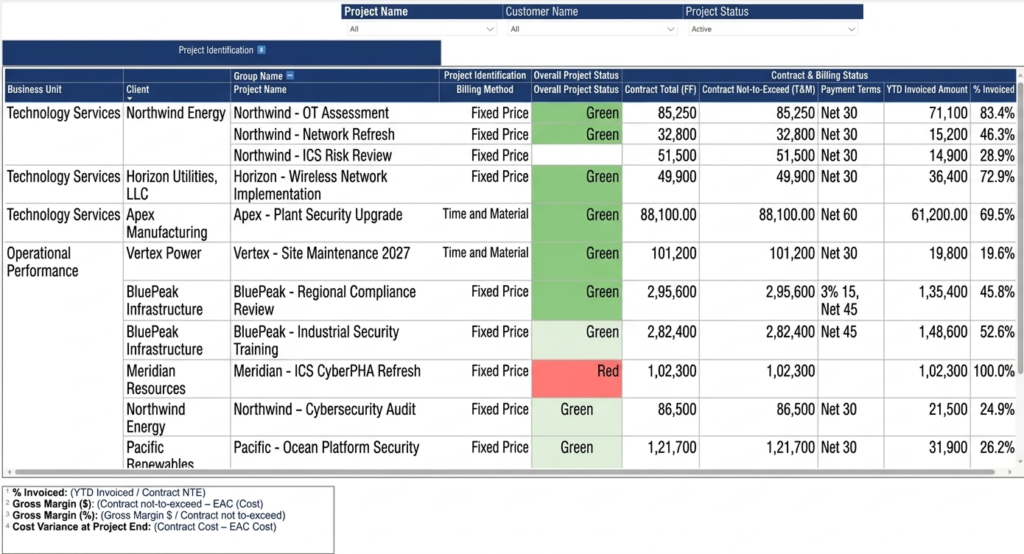Screen dimensions: 1024x554
Task: Select 'Vertex - Site Maintenance 2027' project
Action: tap(322, 253)
